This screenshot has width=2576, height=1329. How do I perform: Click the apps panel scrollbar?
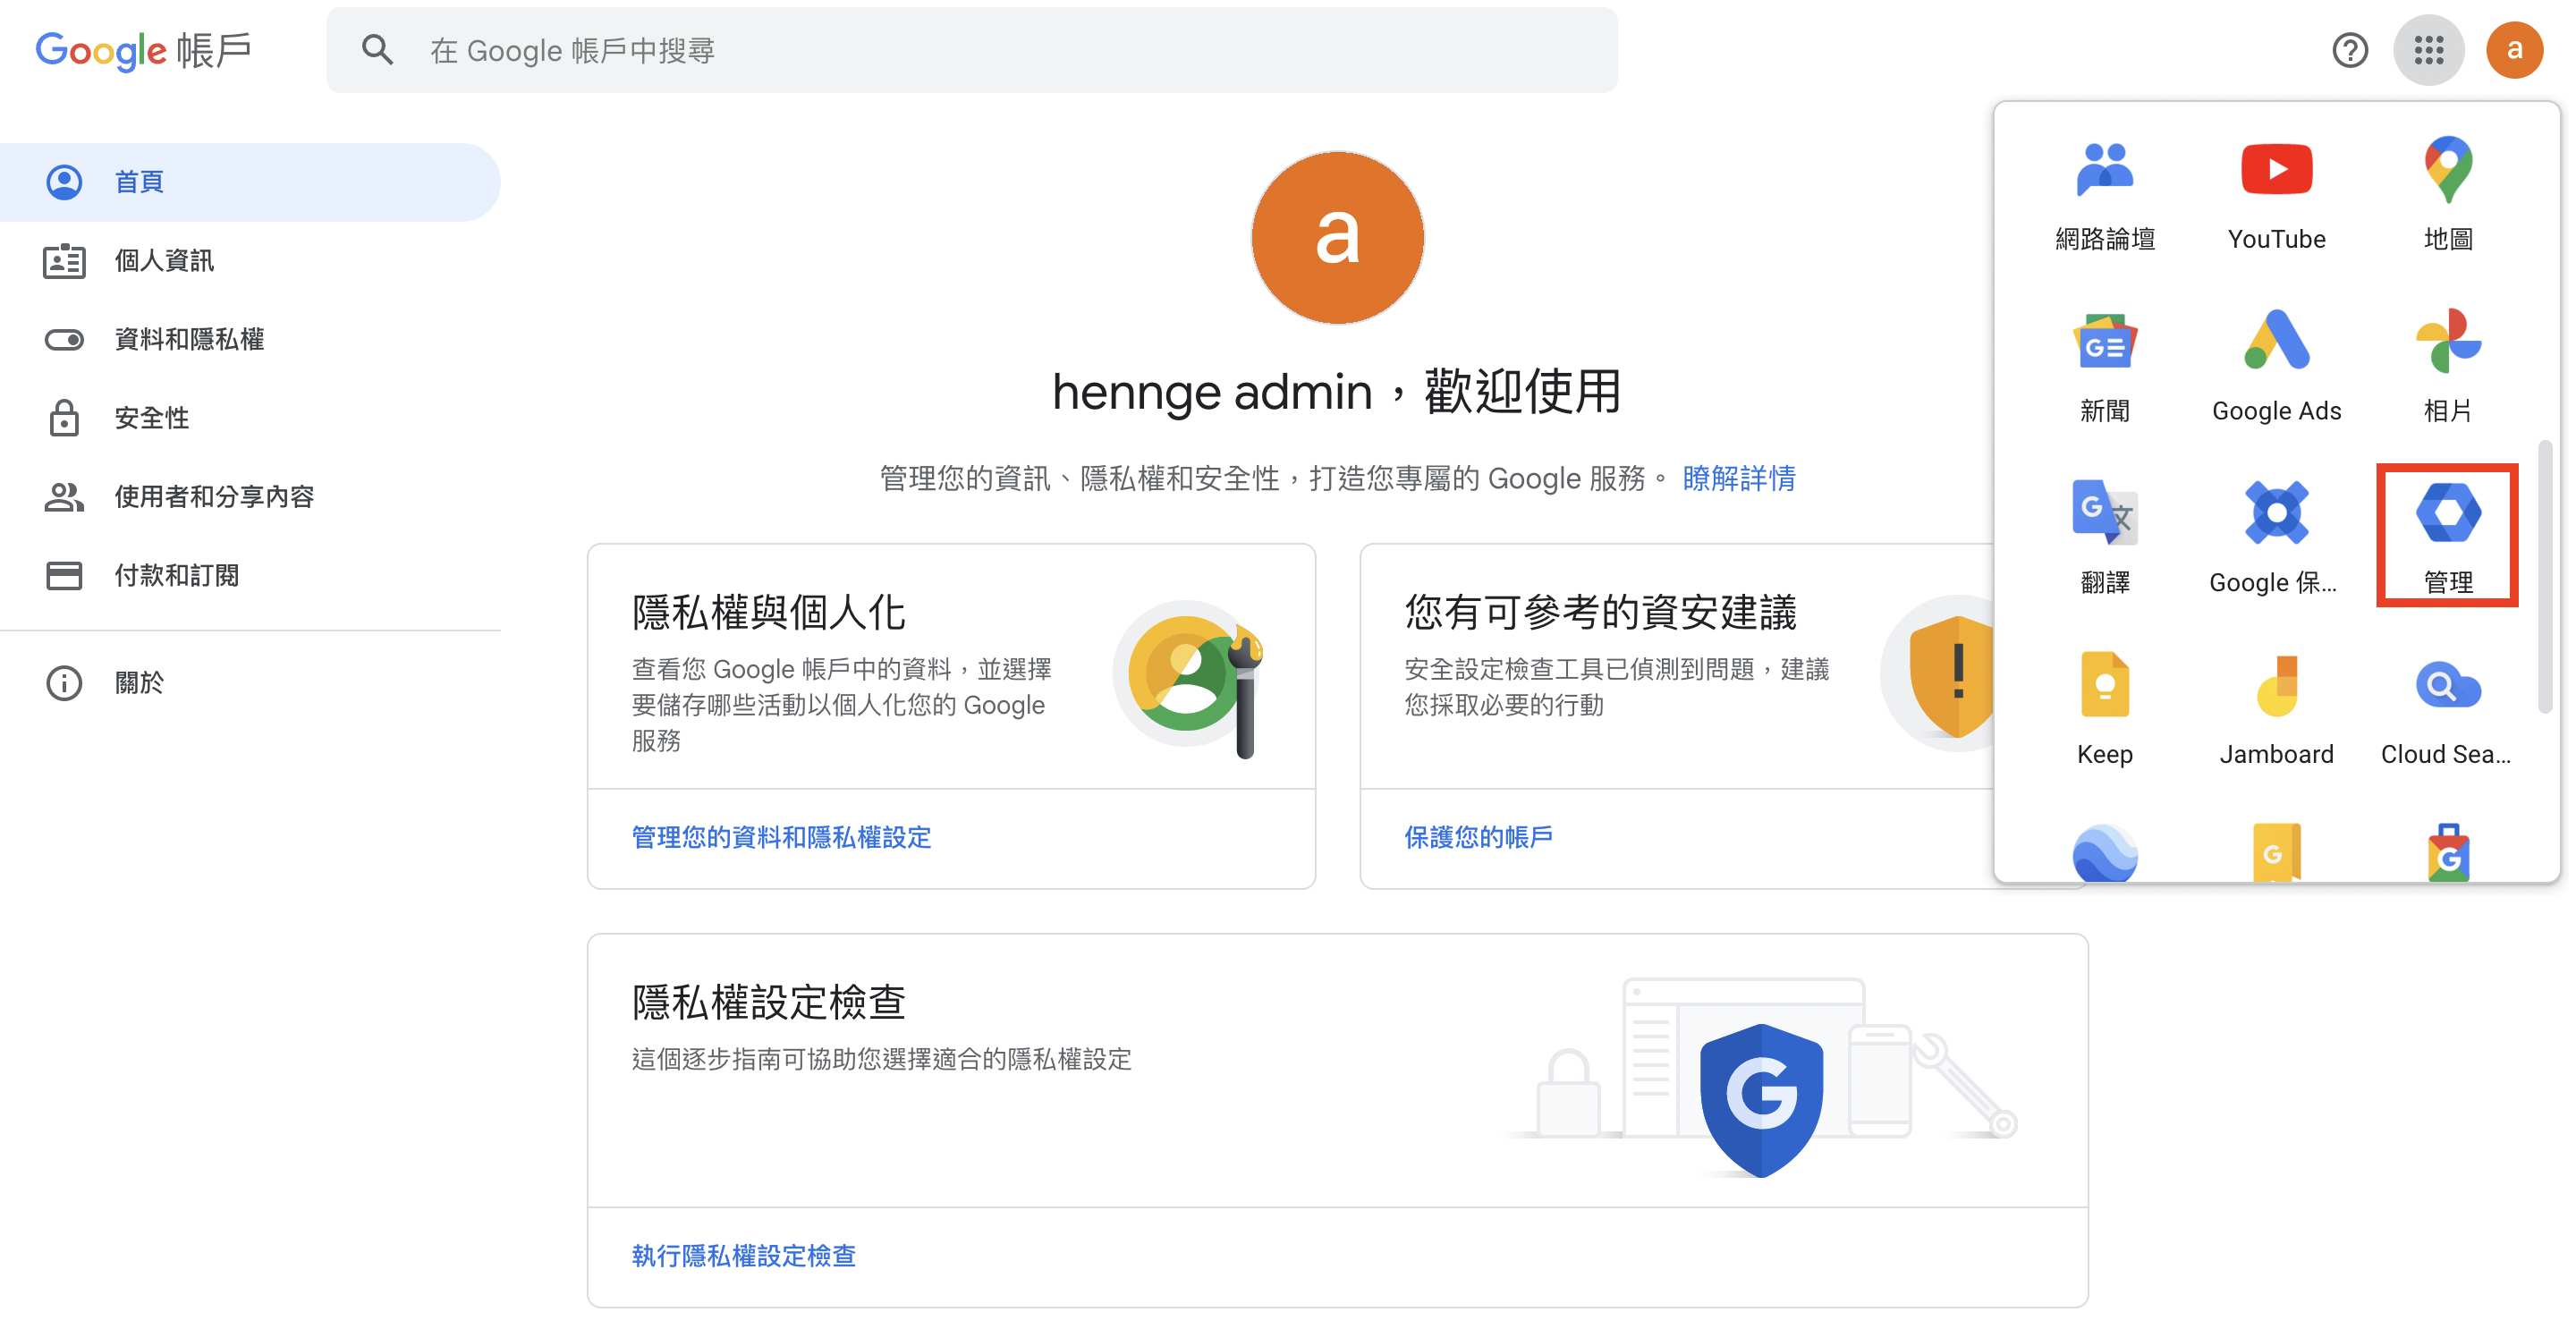[x=2545, y=576]
